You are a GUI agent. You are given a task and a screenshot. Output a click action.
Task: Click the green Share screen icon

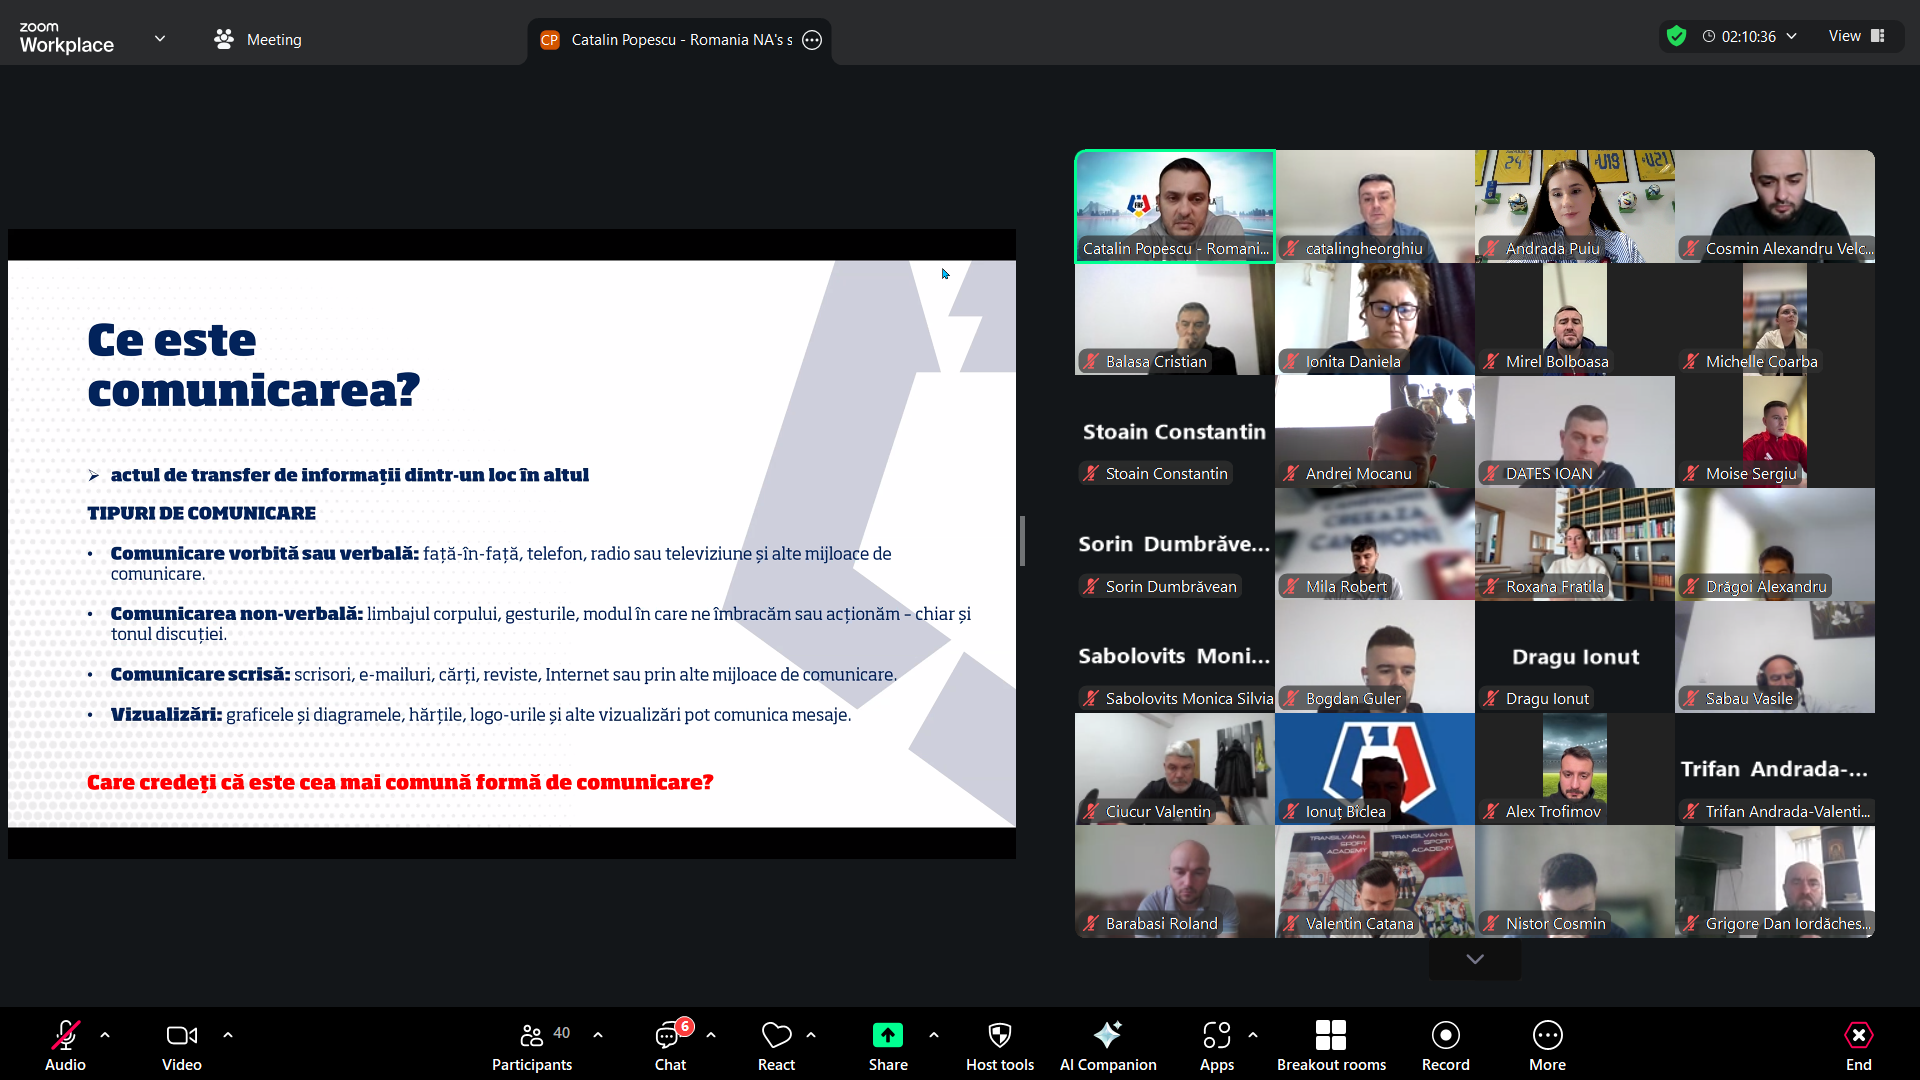coord(887,1035)
